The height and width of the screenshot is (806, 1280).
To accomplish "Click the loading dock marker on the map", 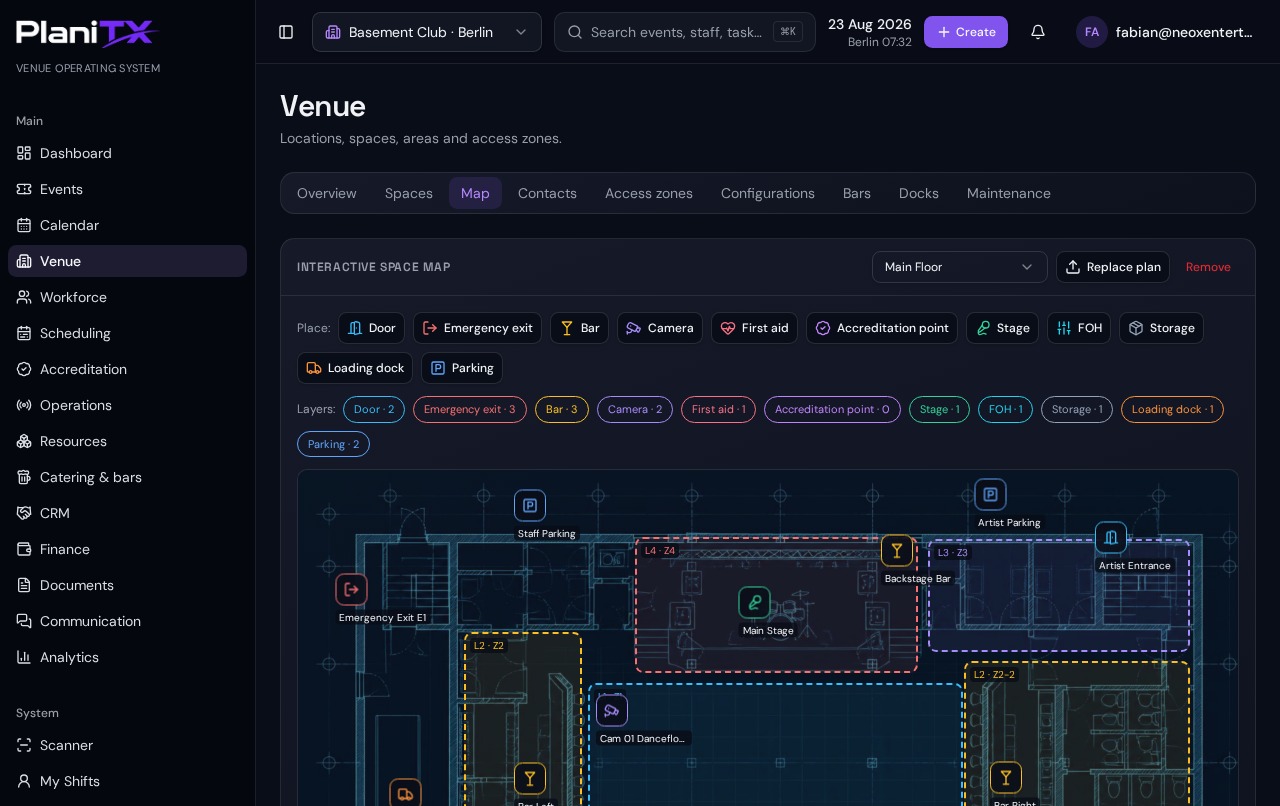I will point(405,794).
